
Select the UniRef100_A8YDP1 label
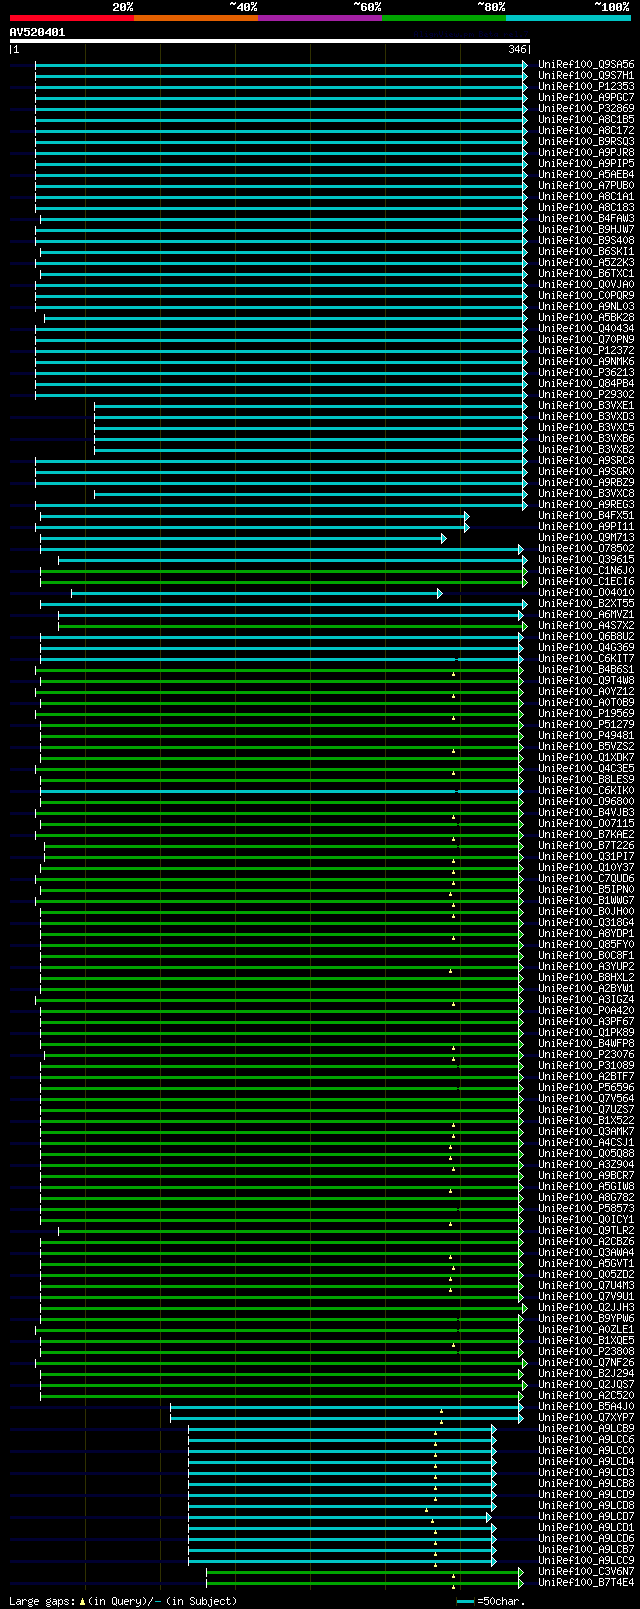click(586, 934)
